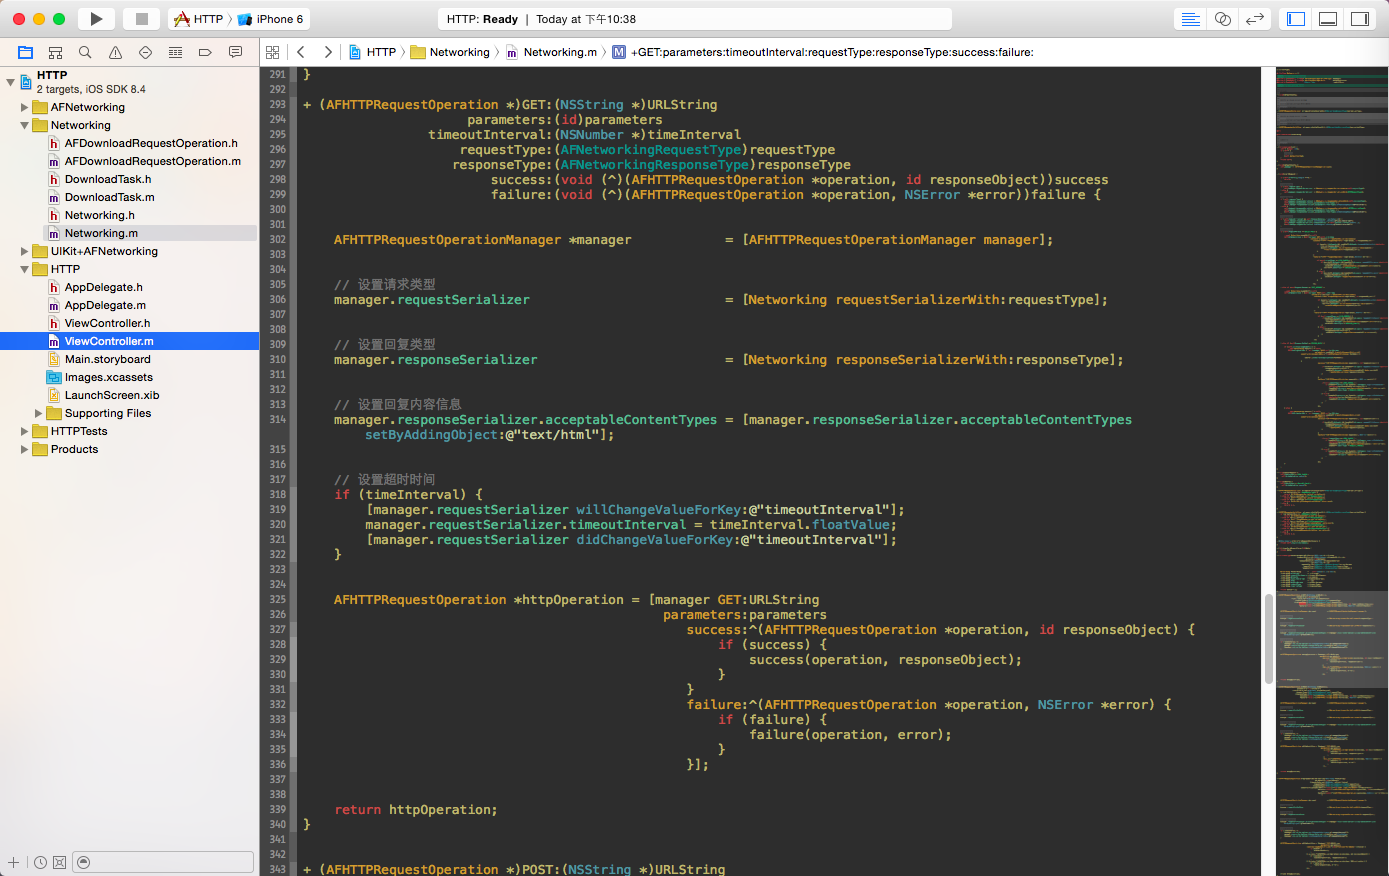This screenshot has height=876, width=1389.
Task: Show the Symbol navigator
Action: (x=56, y=52)
